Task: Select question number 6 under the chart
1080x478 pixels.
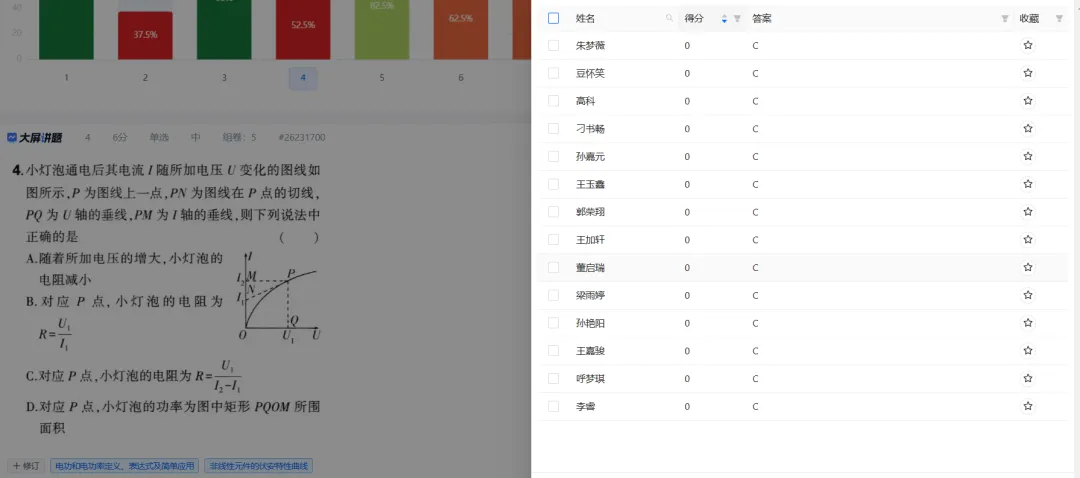Action: point(461,78)
